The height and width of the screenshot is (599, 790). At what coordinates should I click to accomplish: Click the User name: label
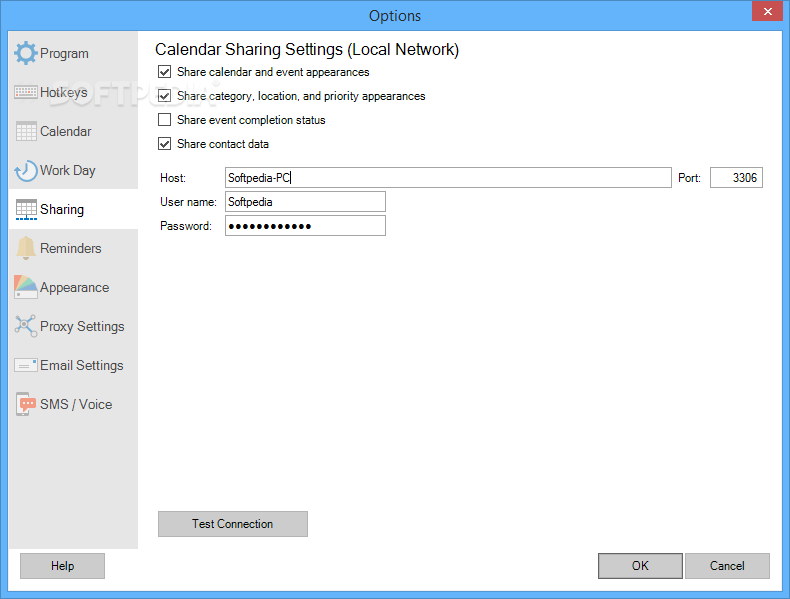coord(188,202)
